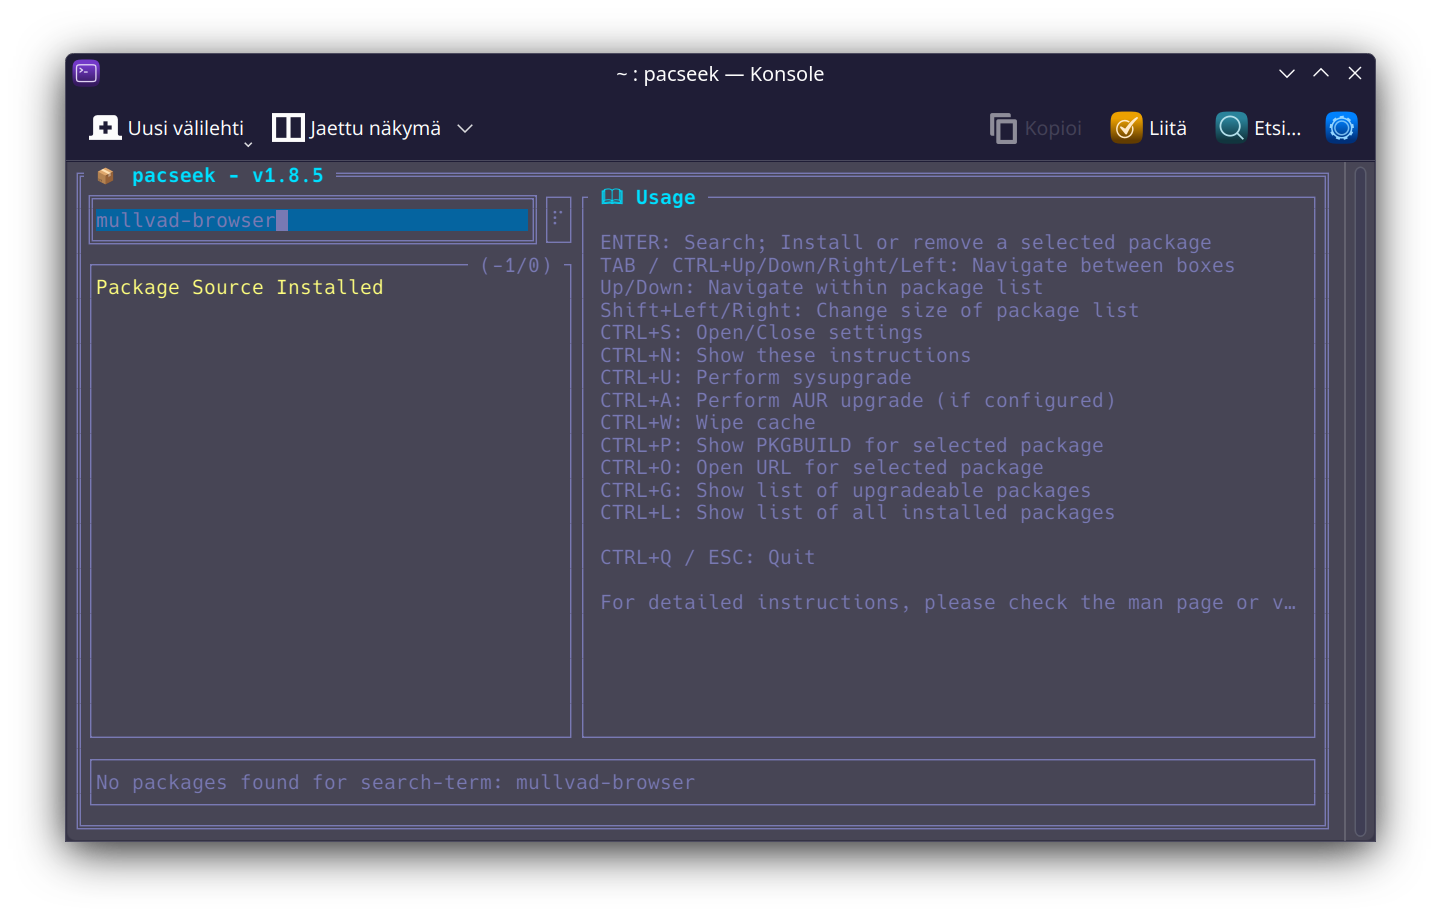Minimize the Konsole window
The height and width of the screenshot is (919, 1441).
[x=1287, y=73]
